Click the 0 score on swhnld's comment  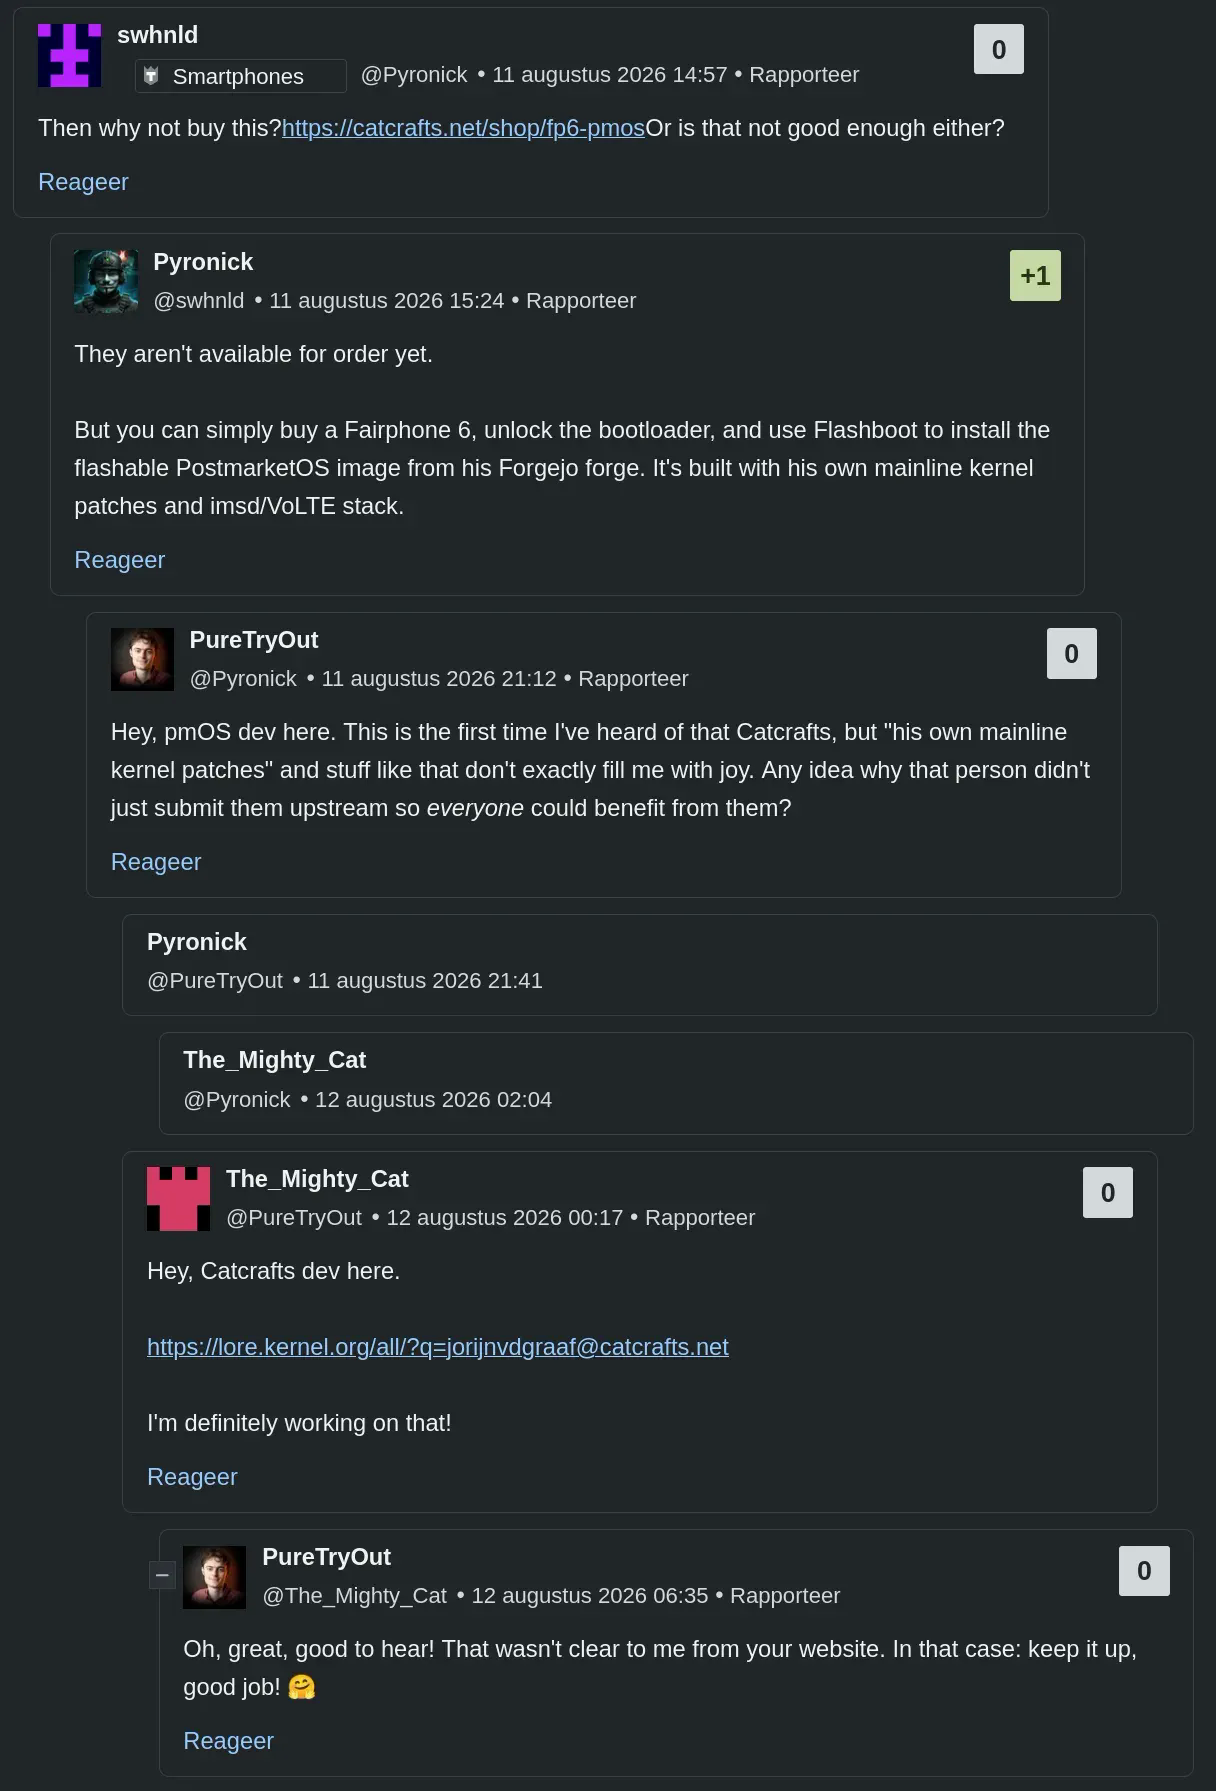(999, 50)
